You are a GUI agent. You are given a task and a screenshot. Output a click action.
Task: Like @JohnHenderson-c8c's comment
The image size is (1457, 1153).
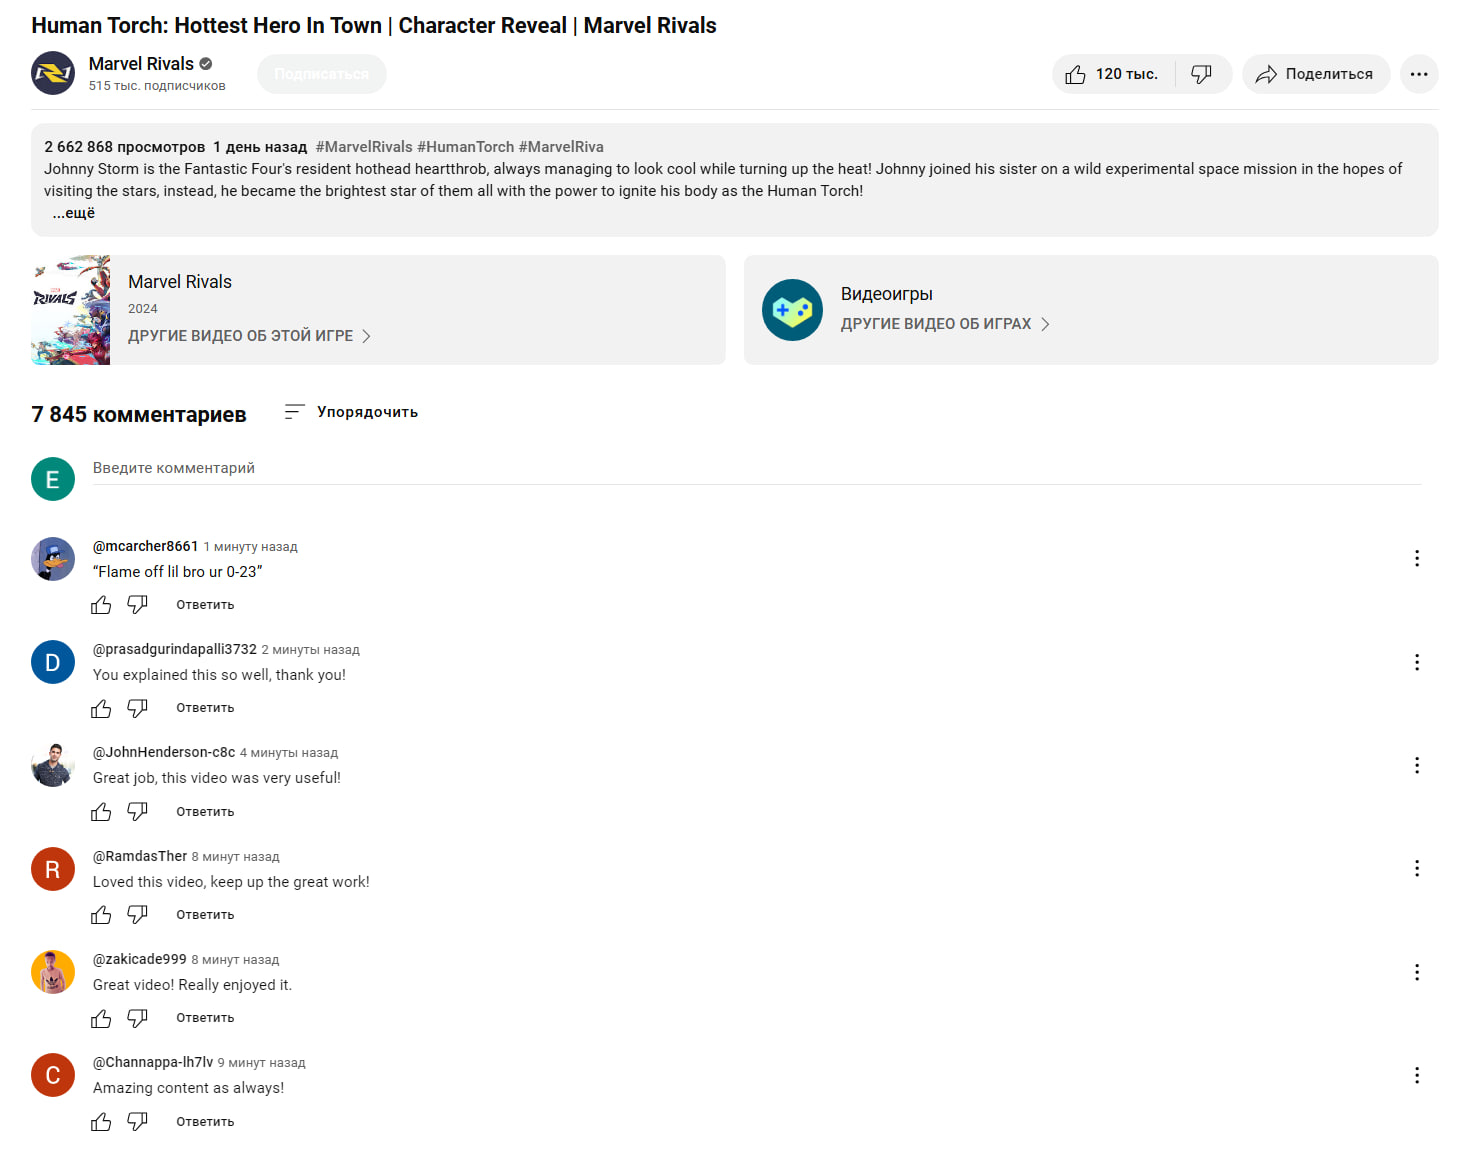pos(101,812)
